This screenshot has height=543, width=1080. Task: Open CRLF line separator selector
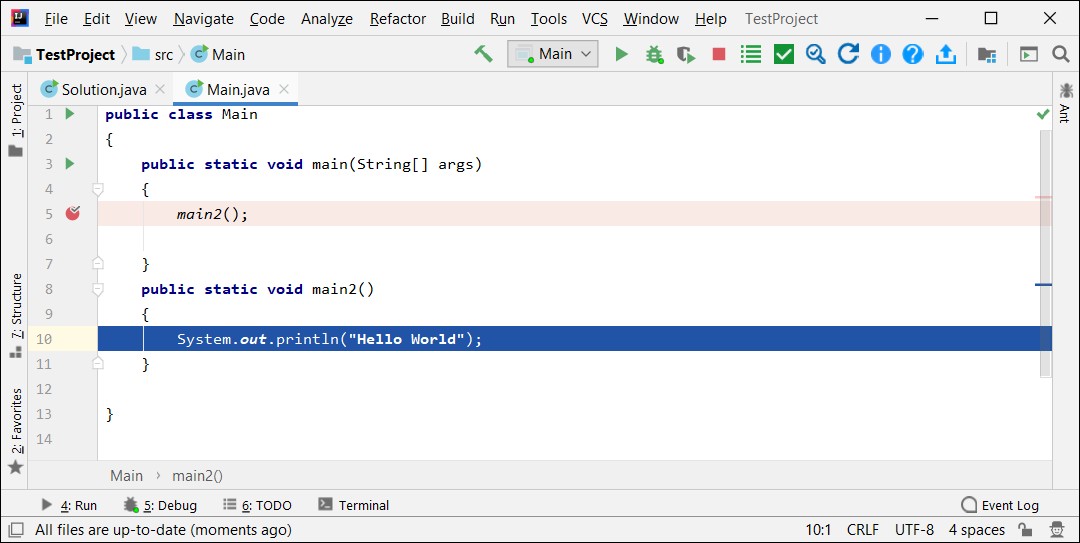coord(862,529)
